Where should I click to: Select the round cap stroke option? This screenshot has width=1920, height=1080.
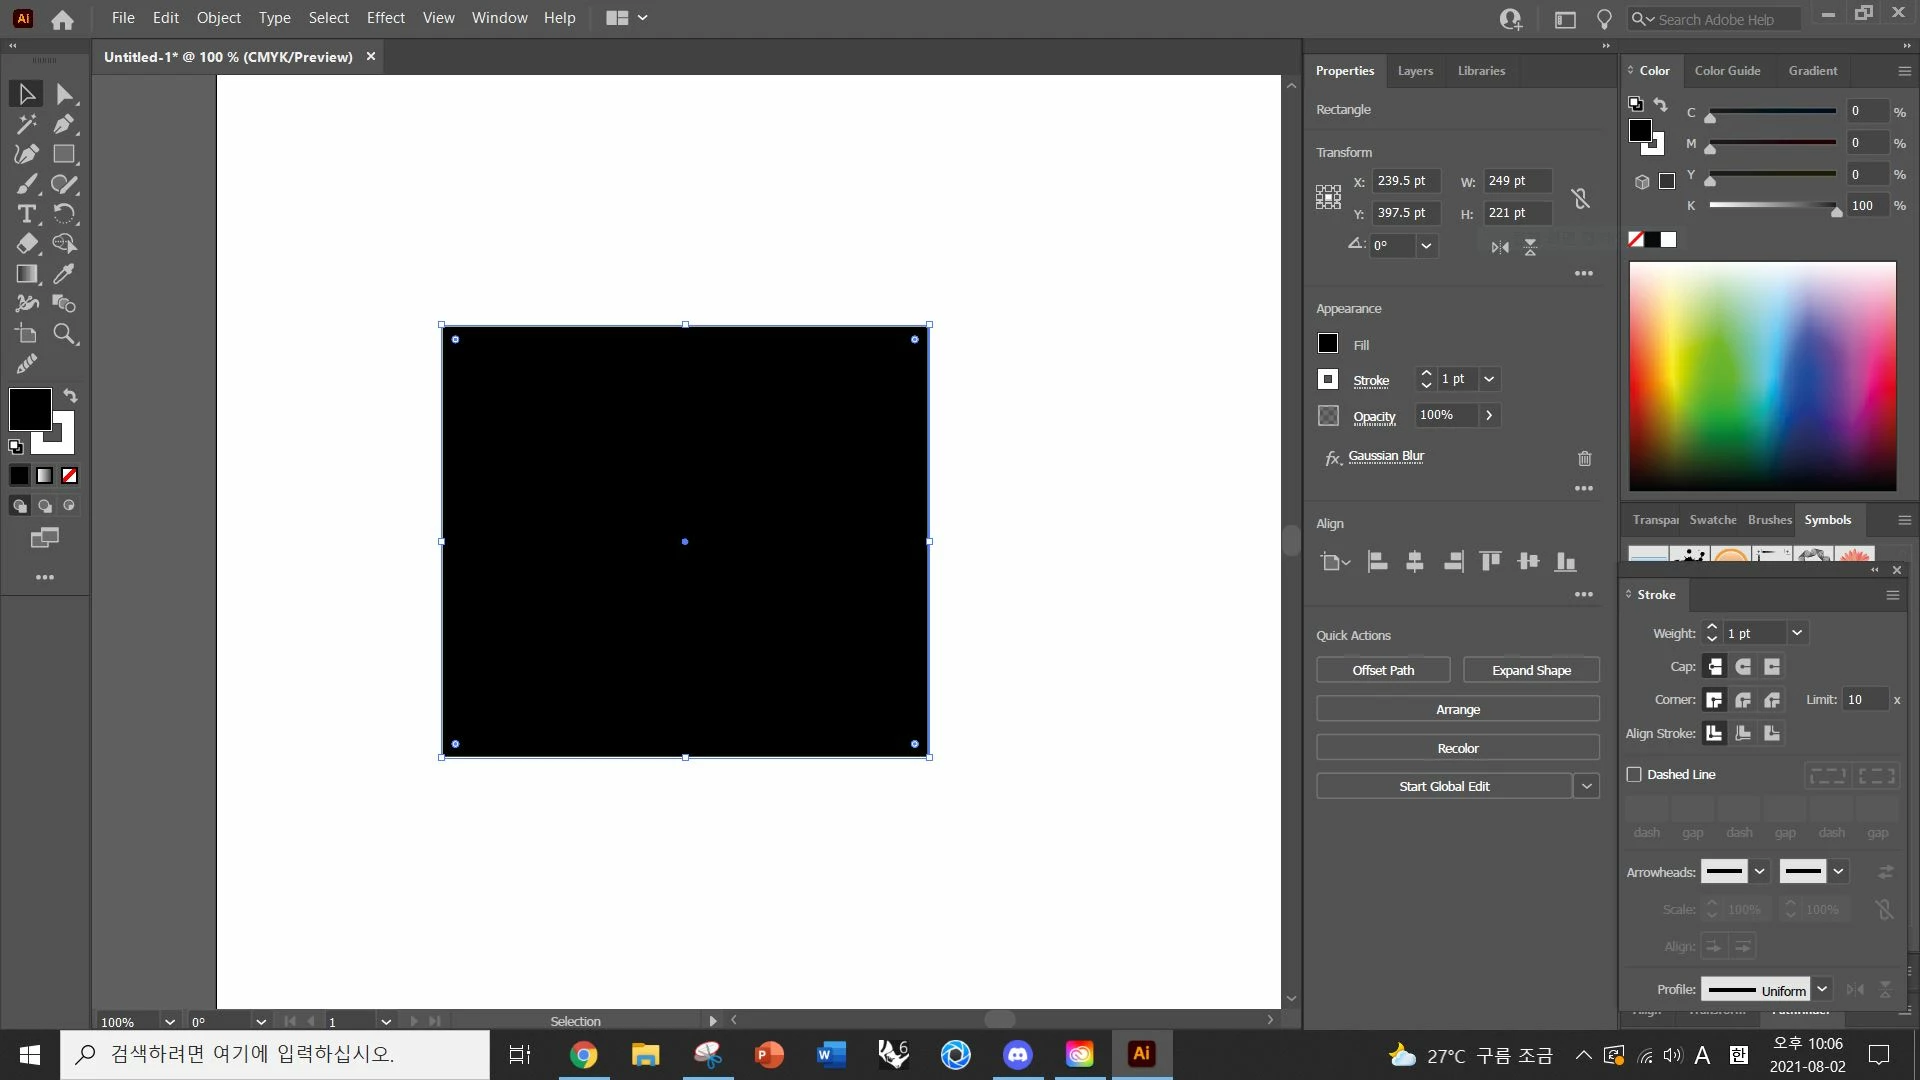tap(1743, 667)
